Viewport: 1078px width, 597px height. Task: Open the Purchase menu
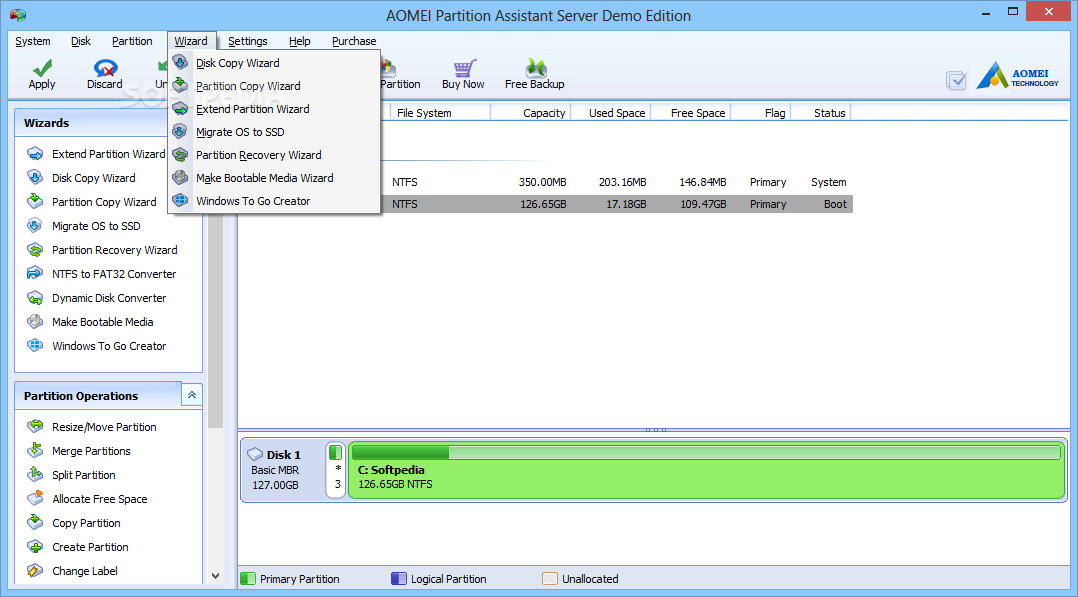(354, 41)
